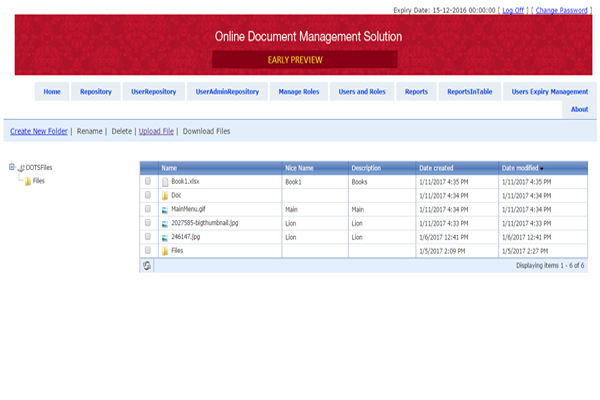Screen dimensions: 600x400
Task: Click the Upload File link
Action: click(156, 131)
